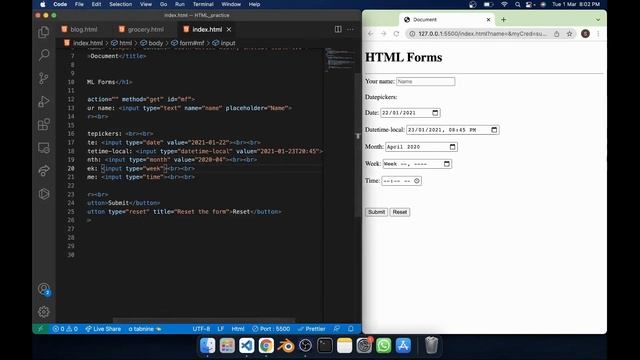Image resolution: width=640 pixels, height=360 pixels.
Task: Reload the page in Chrome
Action: [396, 34]
